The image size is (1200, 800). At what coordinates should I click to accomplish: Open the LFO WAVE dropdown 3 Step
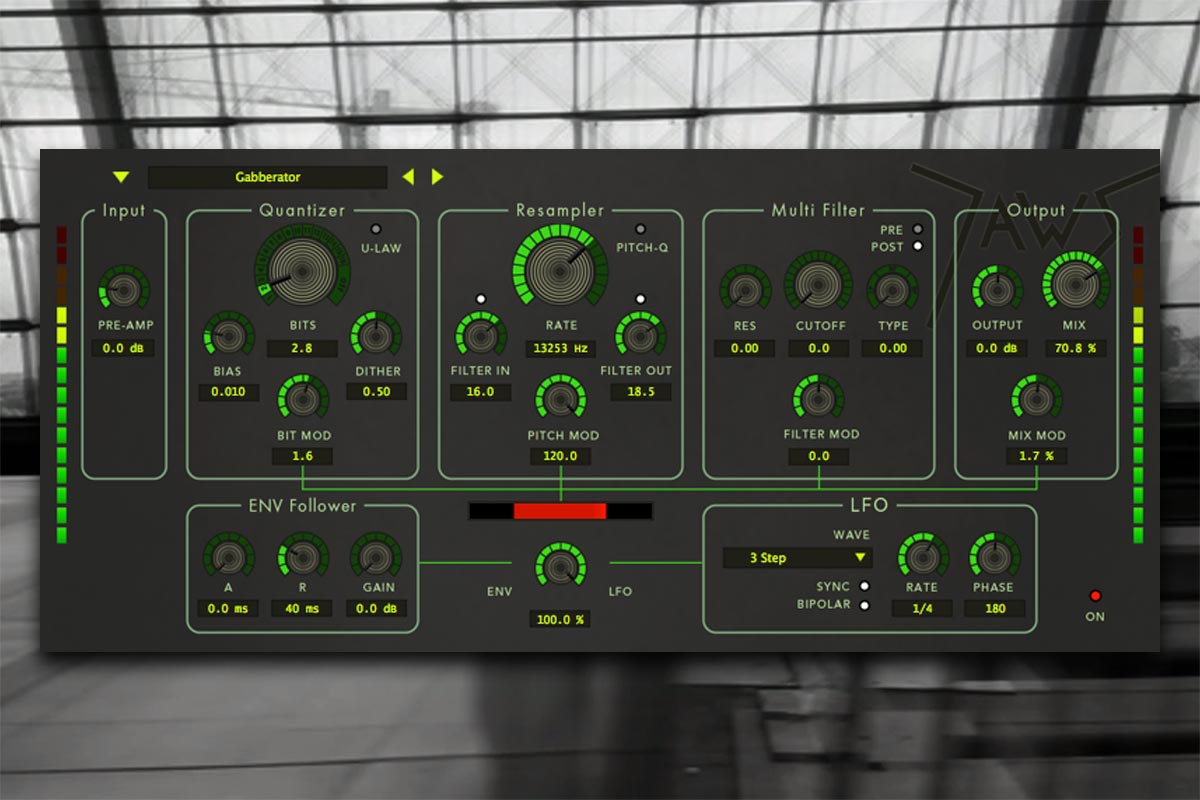point(798,557)
